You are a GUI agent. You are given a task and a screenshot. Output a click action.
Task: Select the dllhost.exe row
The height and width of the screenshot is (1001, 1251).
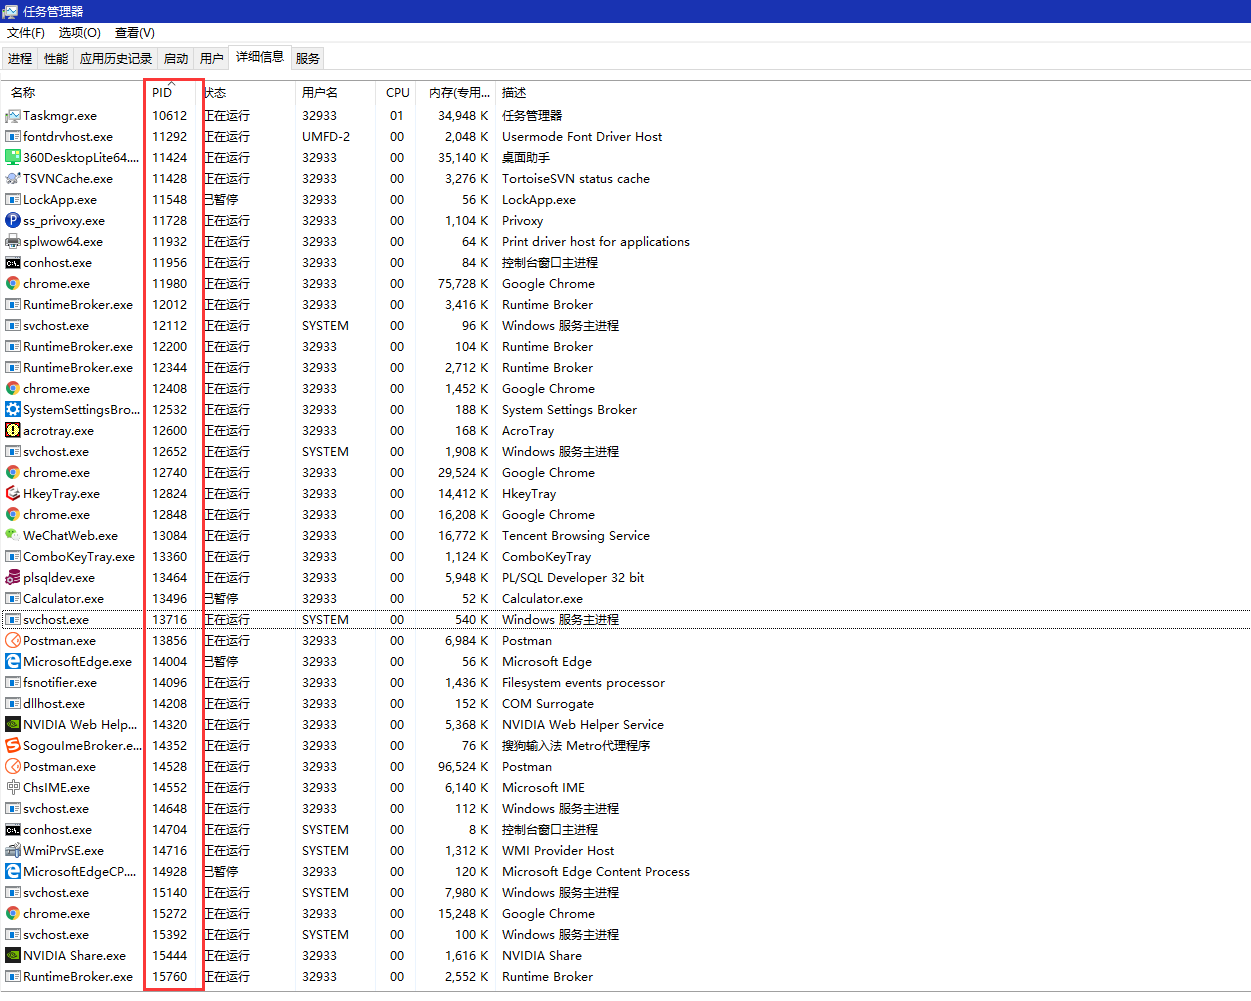click(x=625, y=704)
